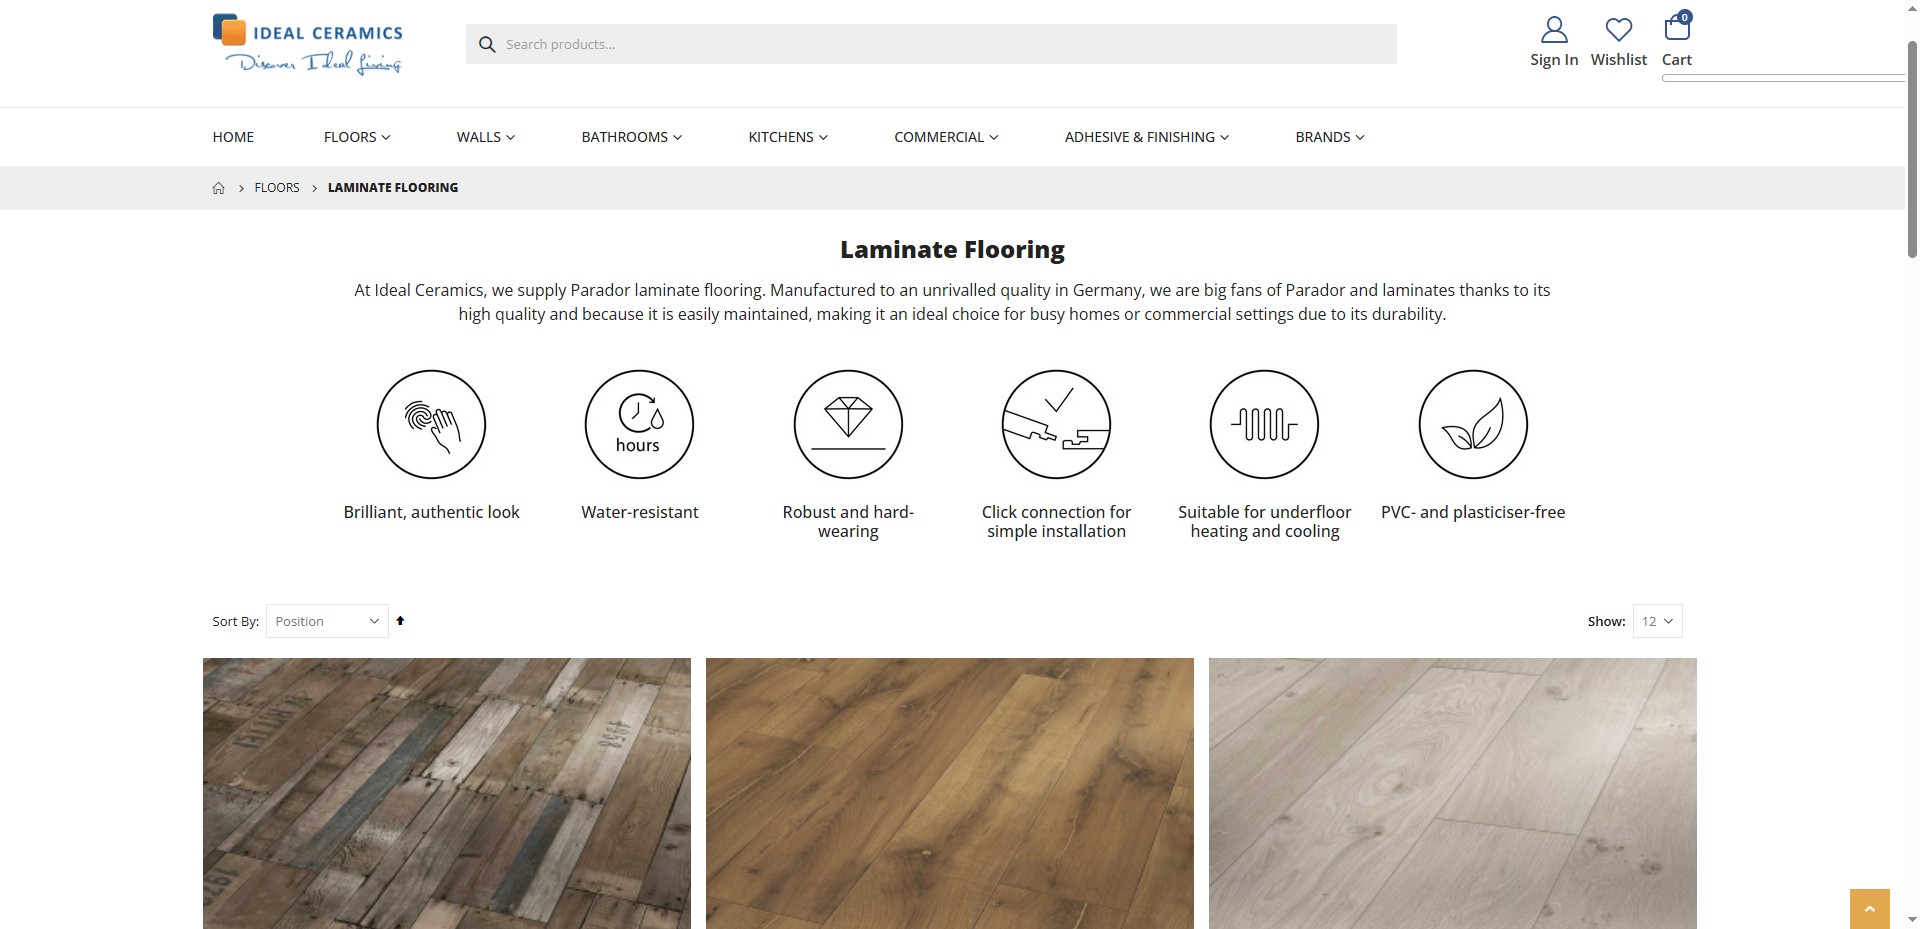Click the scroll-to-top arrow button
This screenshot has width=1920, height=929.
(x=1869, y=908)
